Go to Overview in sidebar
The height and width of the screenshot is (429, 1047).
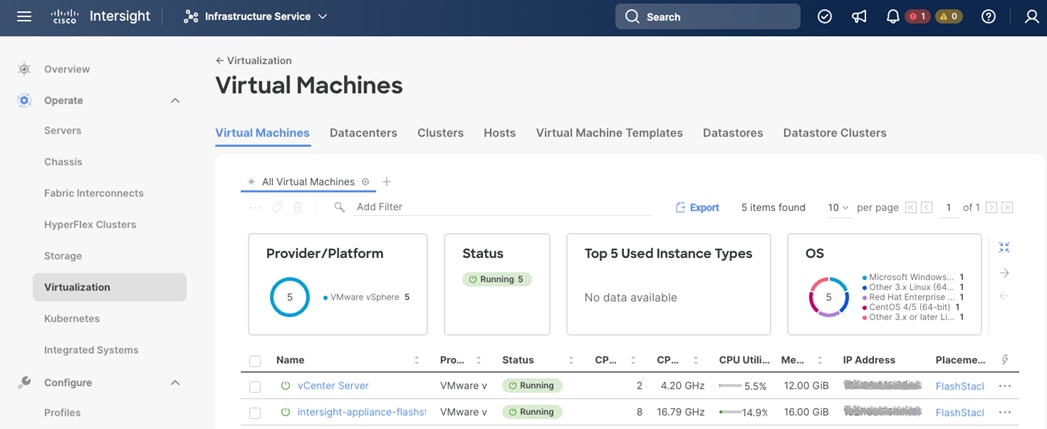pos(67,69)
